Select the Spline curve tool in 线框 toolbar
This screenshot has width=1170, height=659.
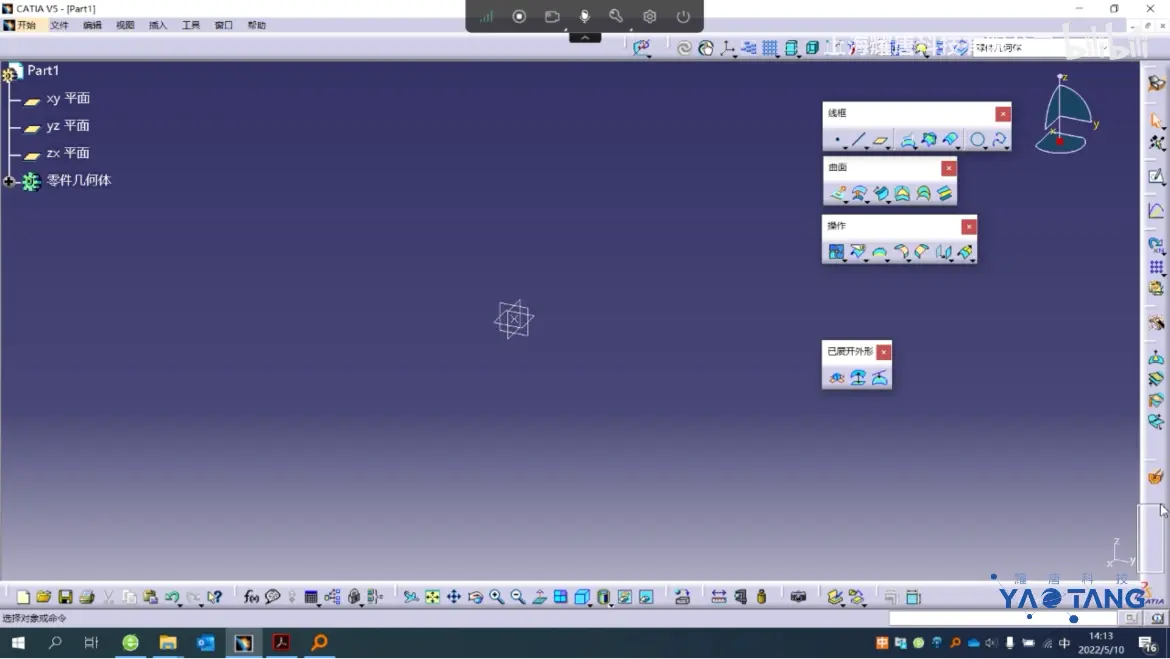pyautogui.click(x=998, y=140)
